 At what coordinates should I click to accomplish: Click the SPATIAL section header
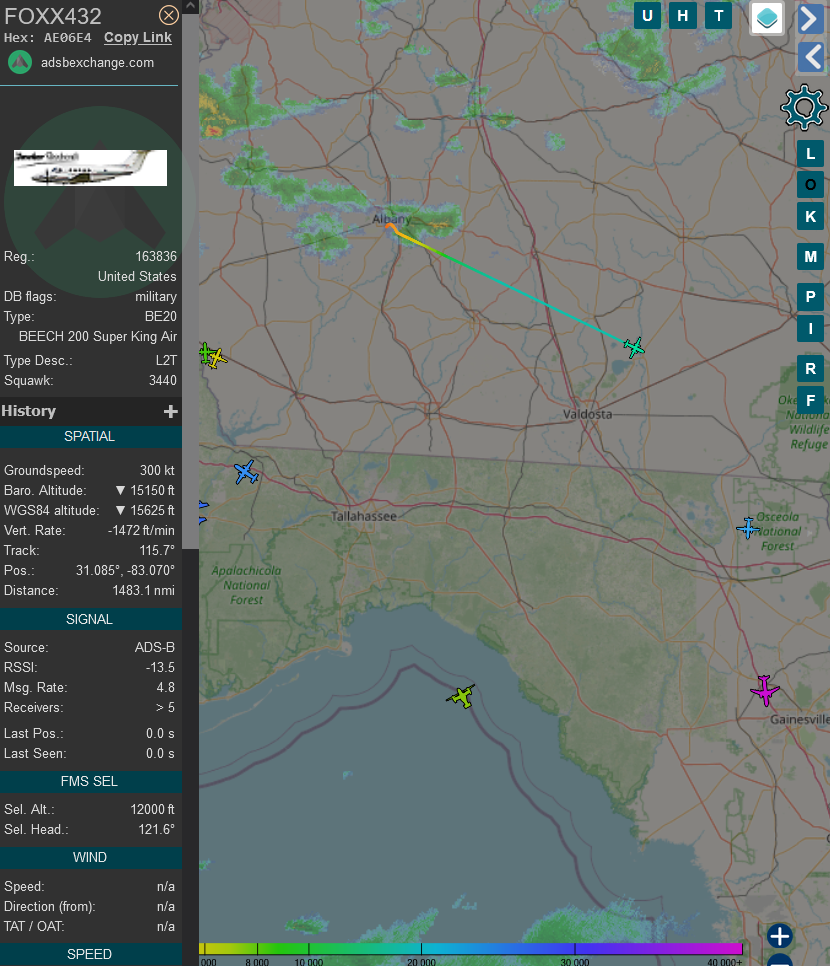click(x=91, y=437)
